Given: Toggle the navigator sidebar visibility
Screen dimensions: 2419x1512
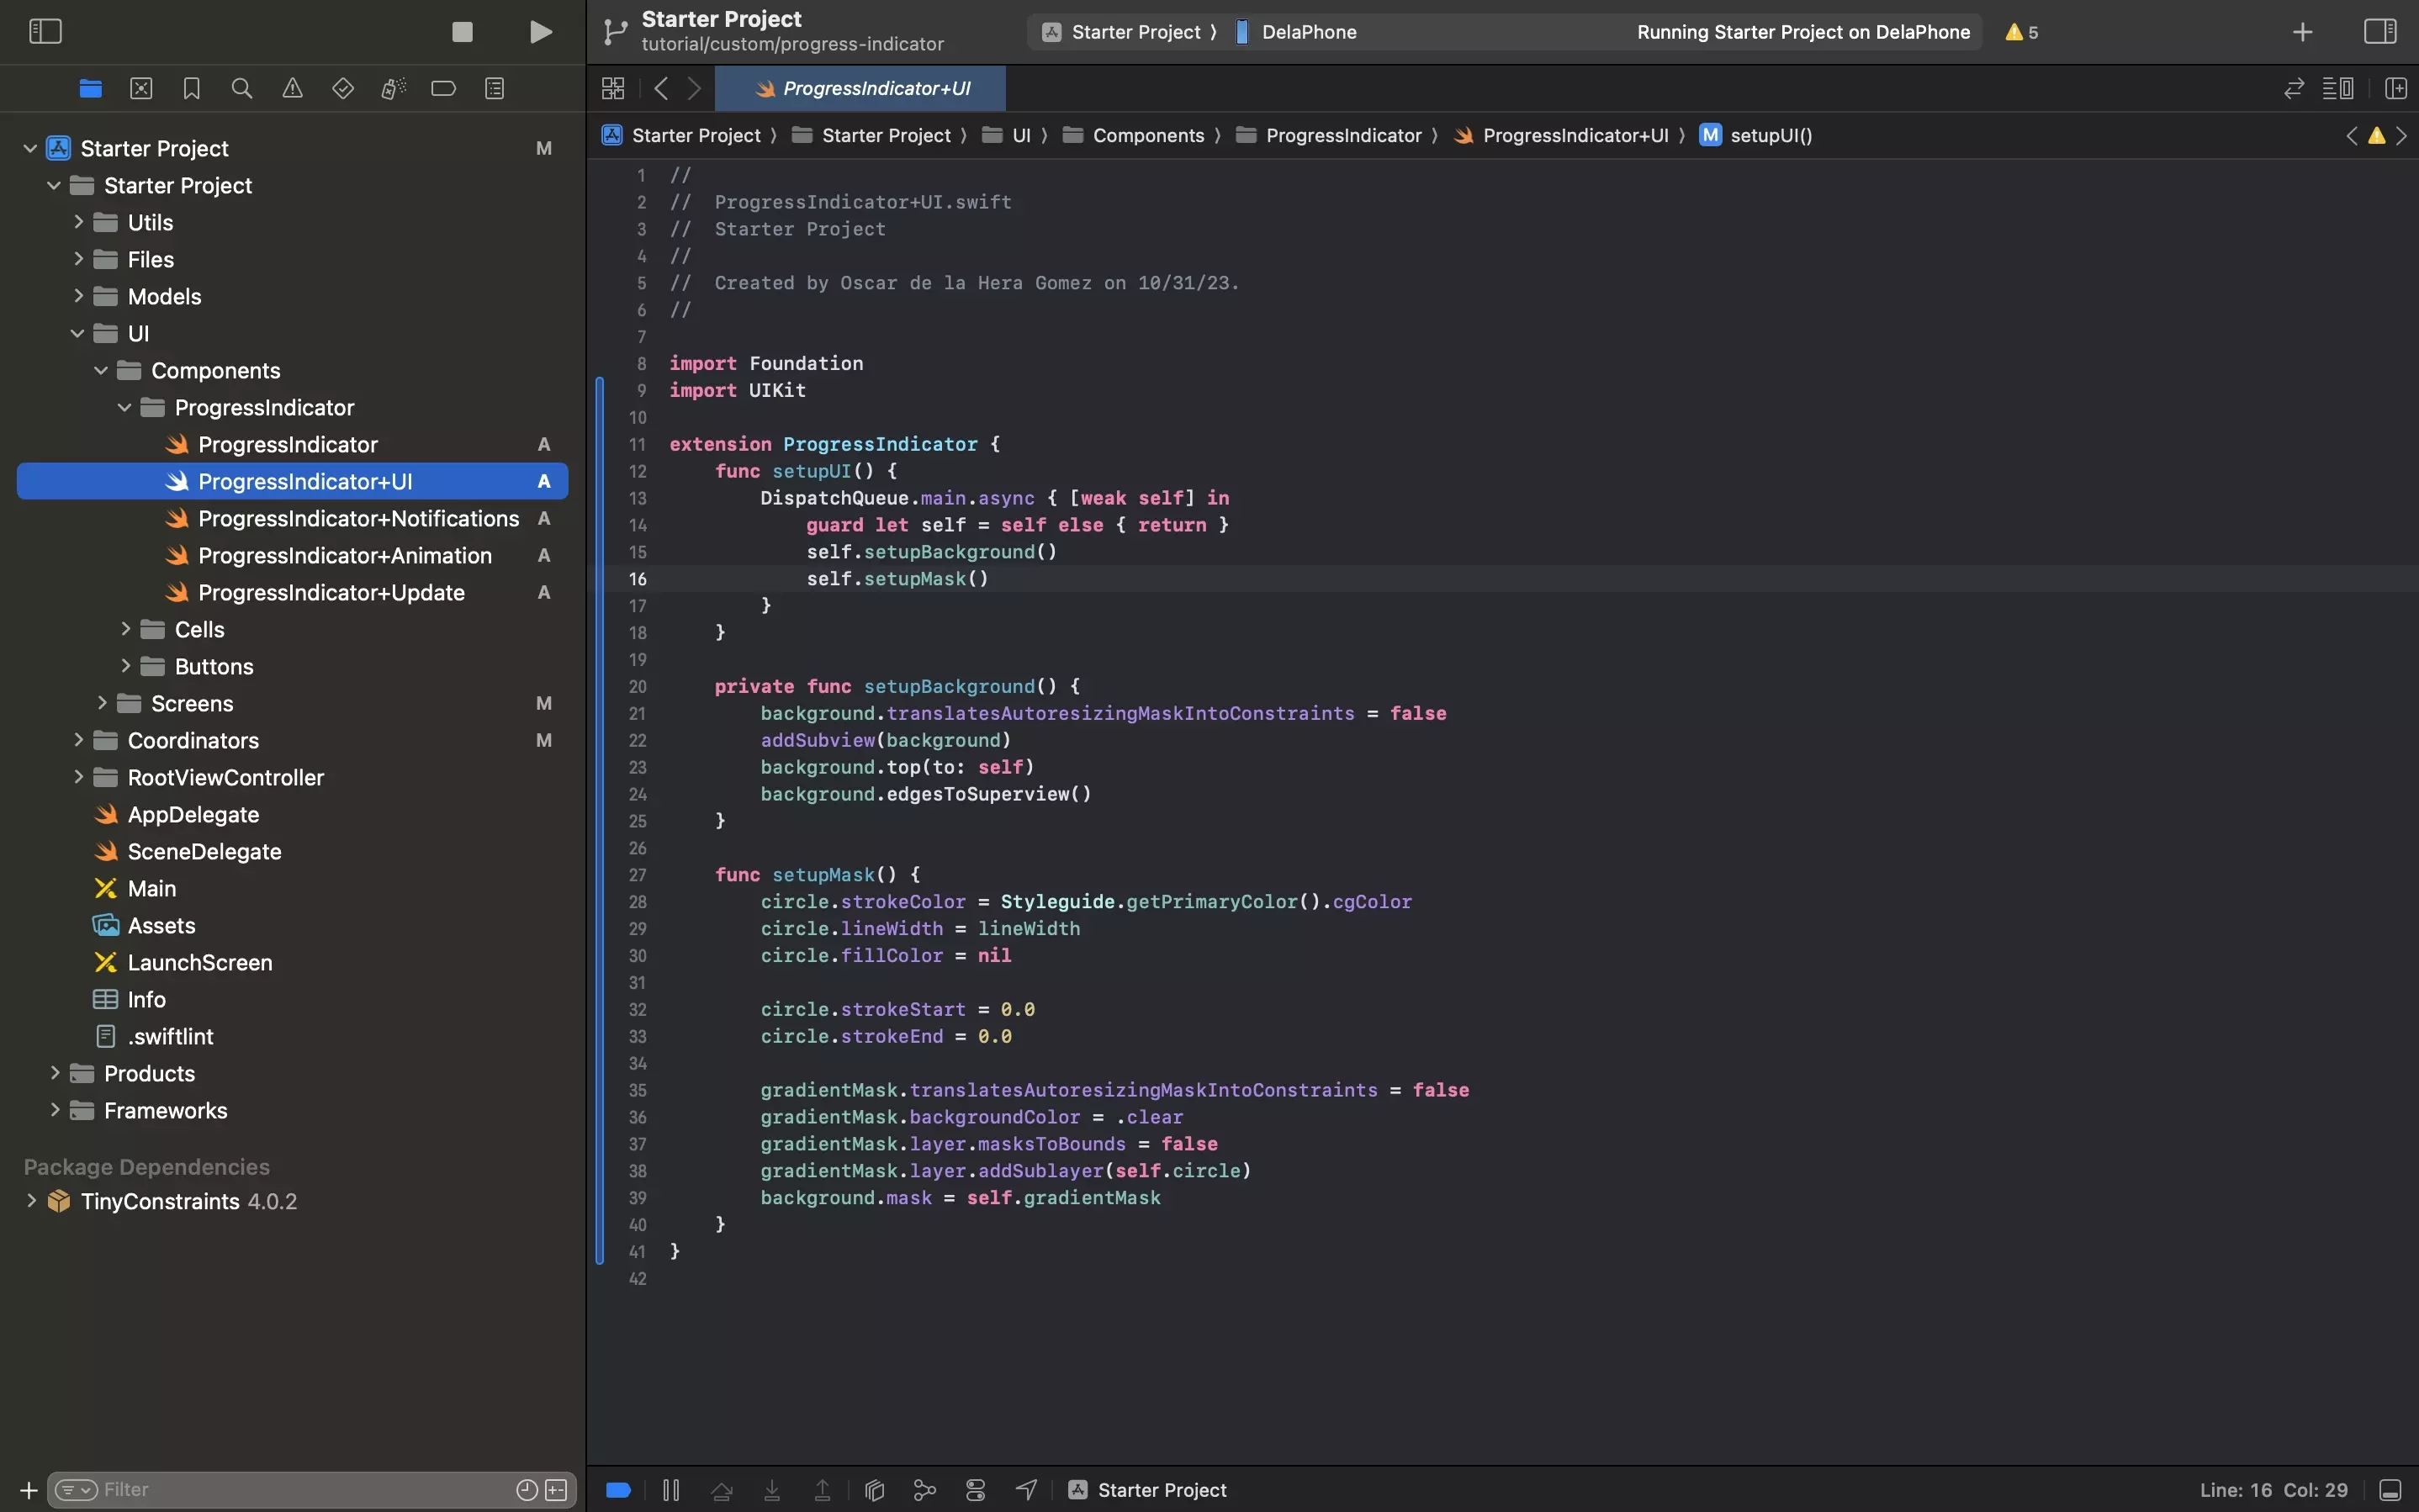Looking at the screenshot, I should (x=45, y=32).
